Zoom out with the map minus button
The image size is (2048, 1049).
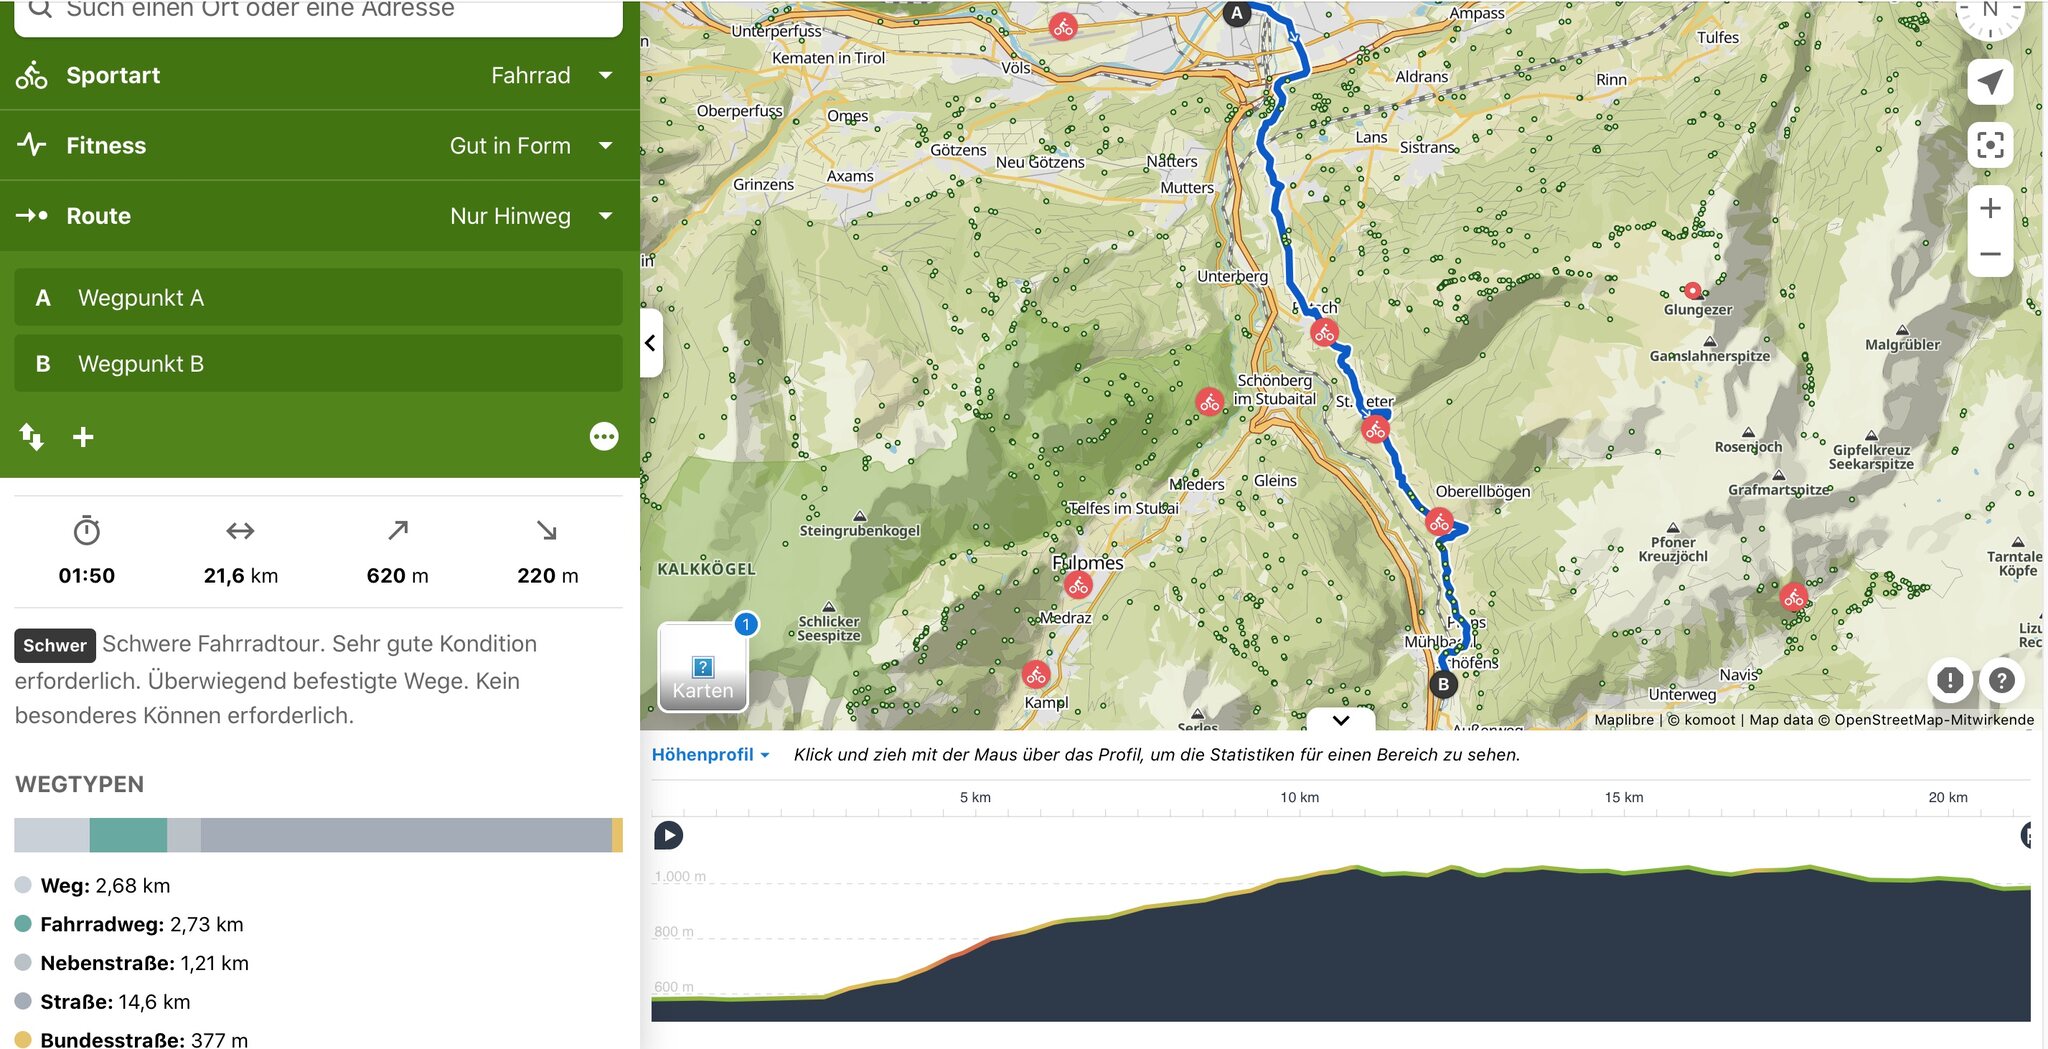point(1989,254)
